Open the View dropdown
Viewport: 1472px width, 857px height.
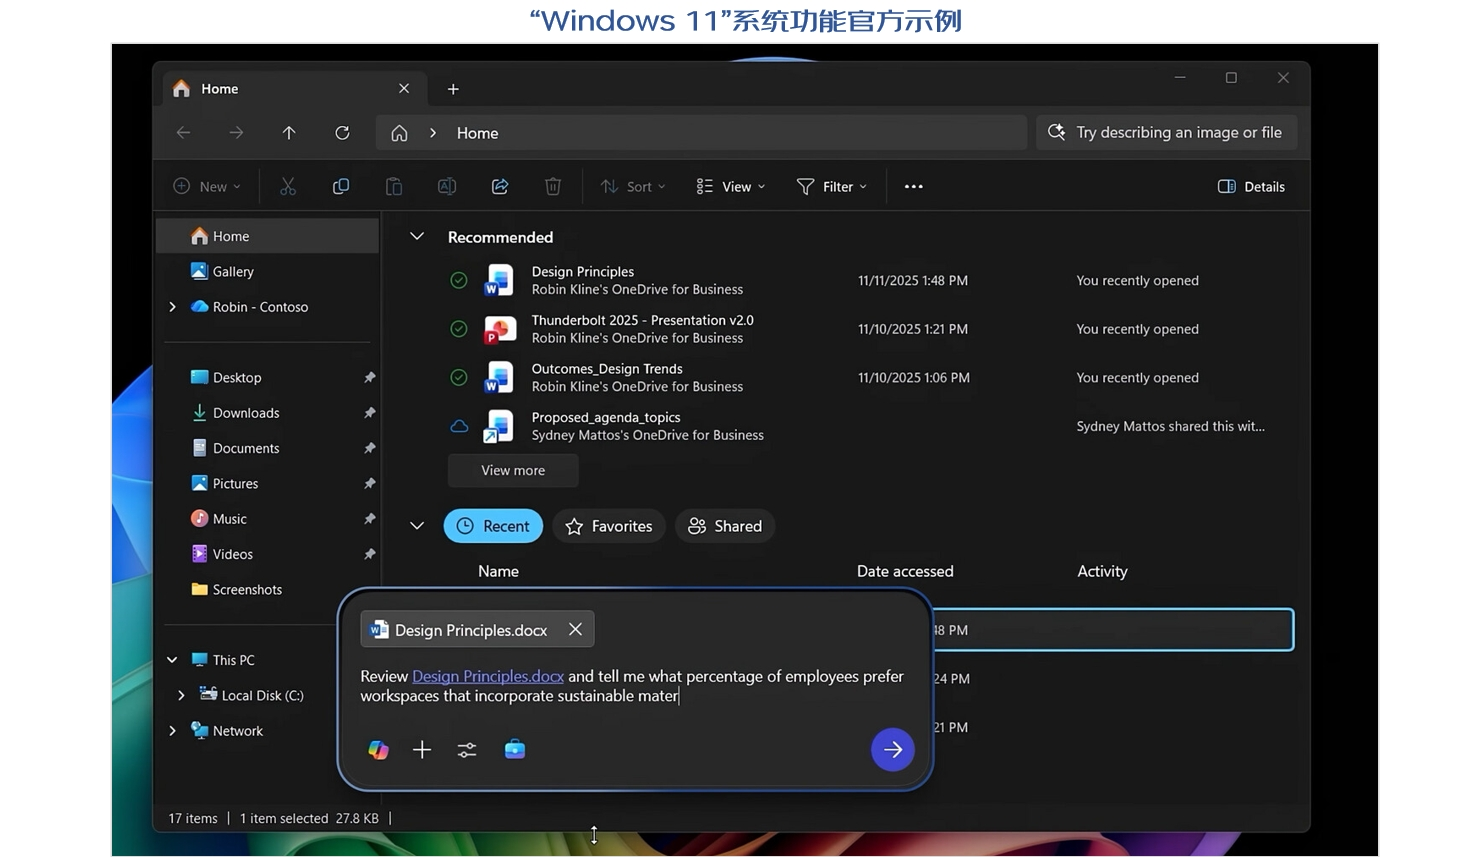click(x=731, y=186)
